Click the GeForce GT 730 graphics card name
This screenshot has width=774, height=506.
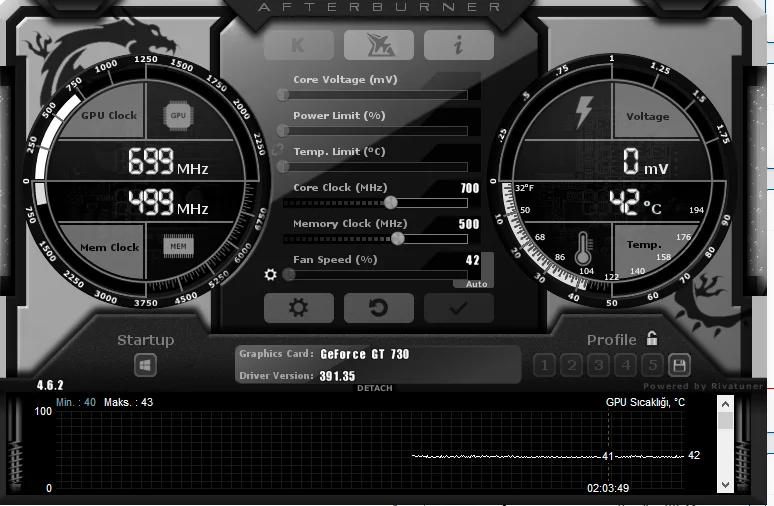(x=365, y=354)
